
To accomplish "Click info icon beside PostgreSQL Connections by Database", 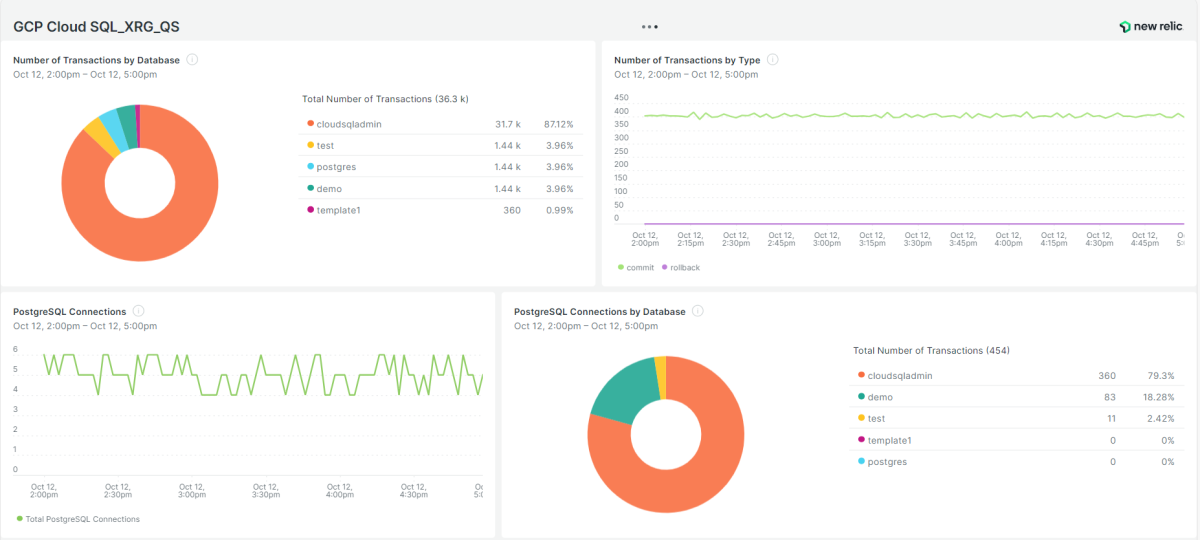I will [698, 311].
